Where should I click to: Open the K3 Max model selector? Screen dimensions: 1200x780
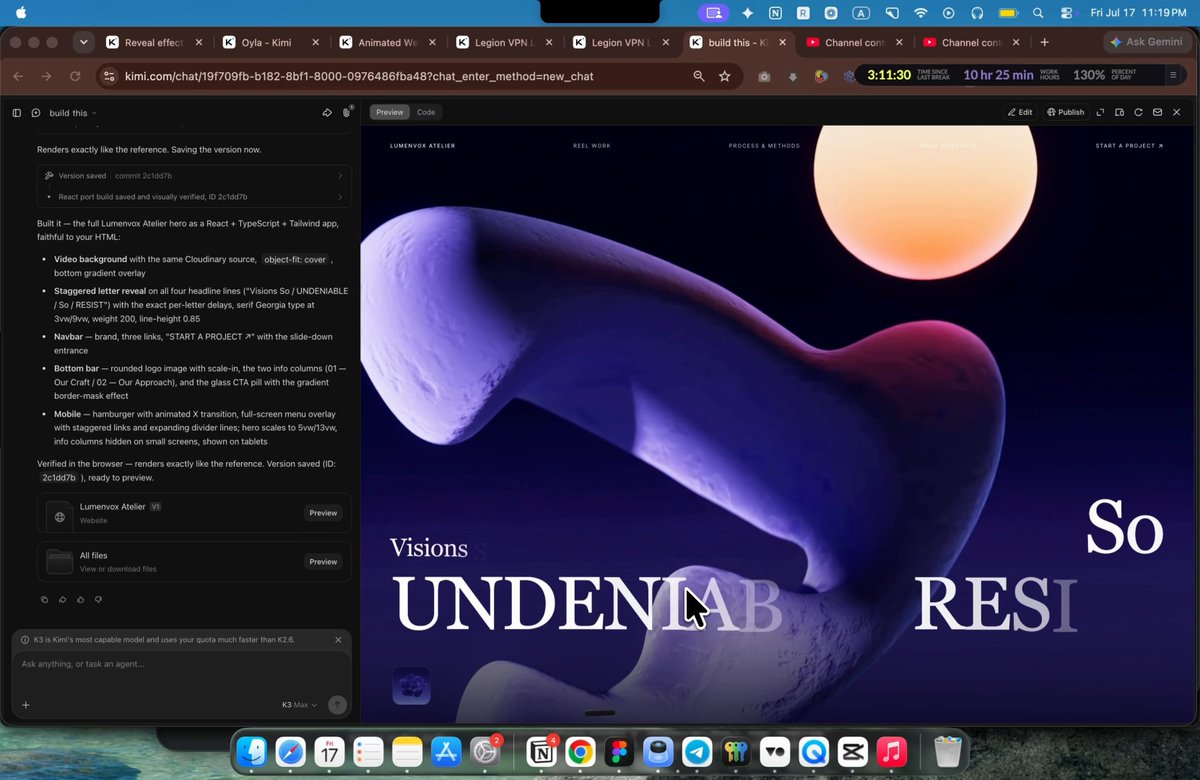click(299, 705)
